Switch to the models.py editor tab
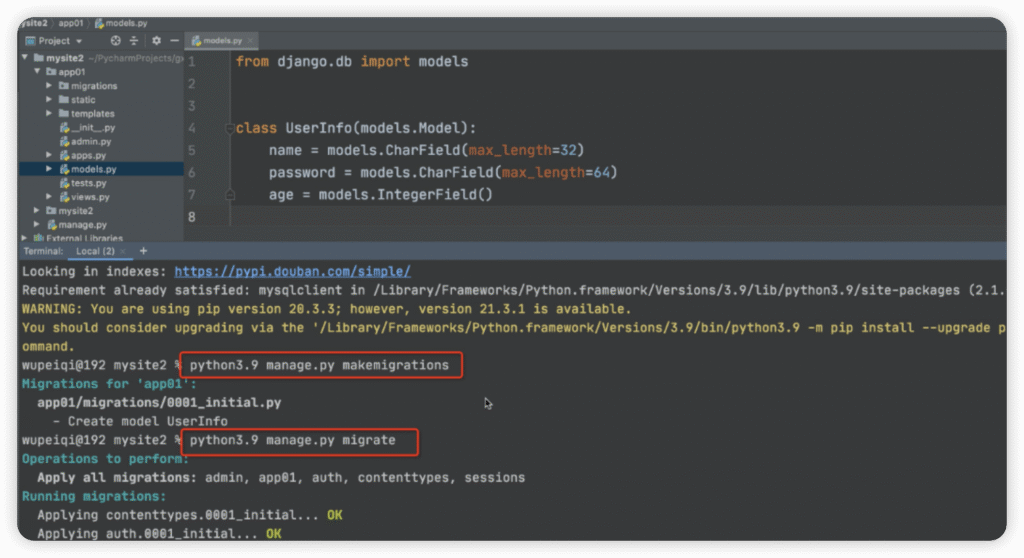Screen dimensions: 1024x558 point(221,41)
